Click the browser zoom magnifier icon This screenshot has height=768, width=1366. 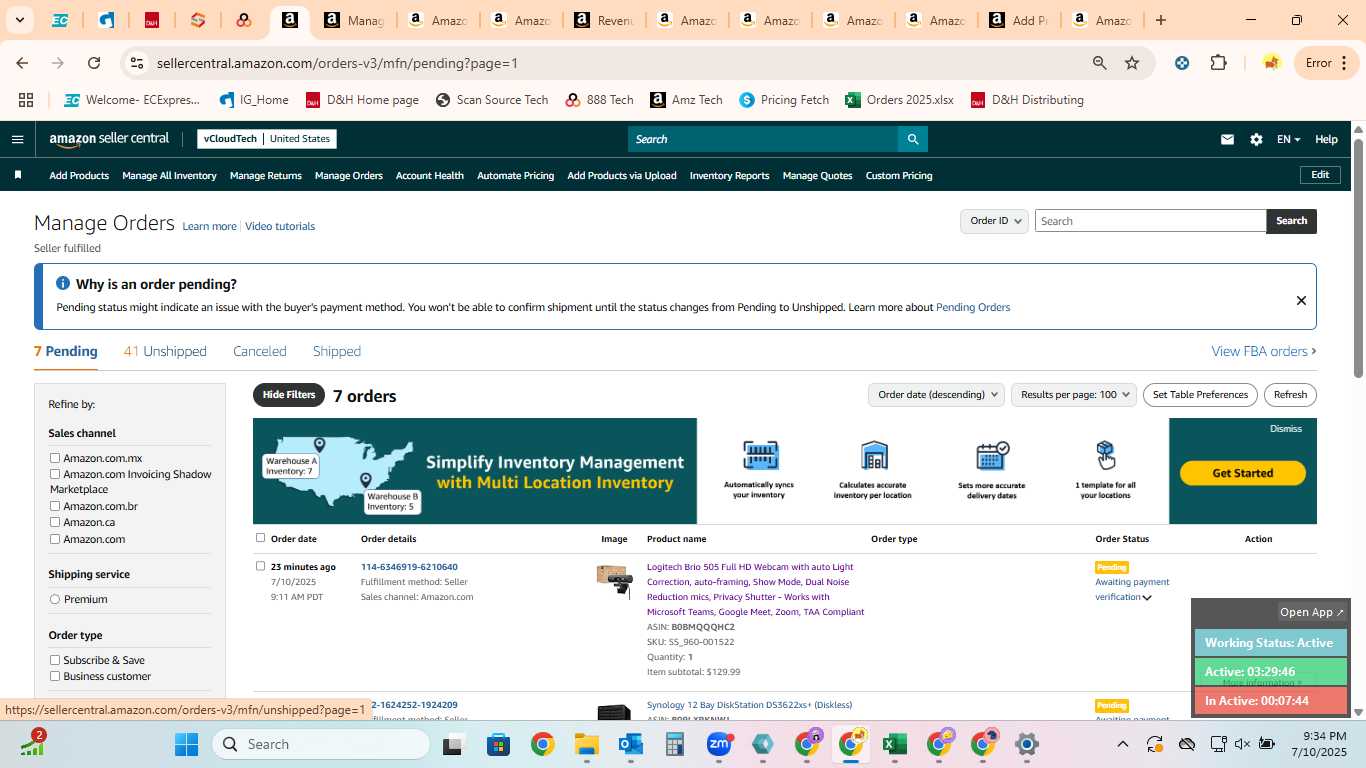click(x=1099, y=63)
